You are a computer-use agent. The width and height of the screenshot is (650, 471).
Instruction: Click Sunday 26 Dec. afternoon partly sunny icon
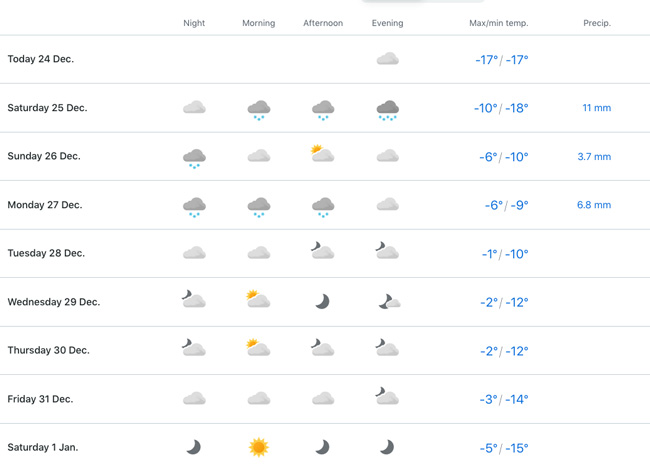[323, 153]
